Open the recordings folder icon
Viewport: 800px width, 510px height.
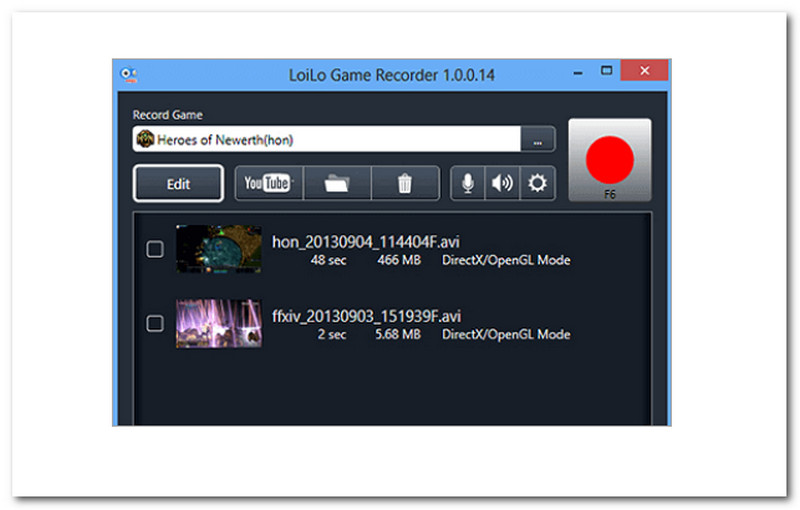[337, 183]
